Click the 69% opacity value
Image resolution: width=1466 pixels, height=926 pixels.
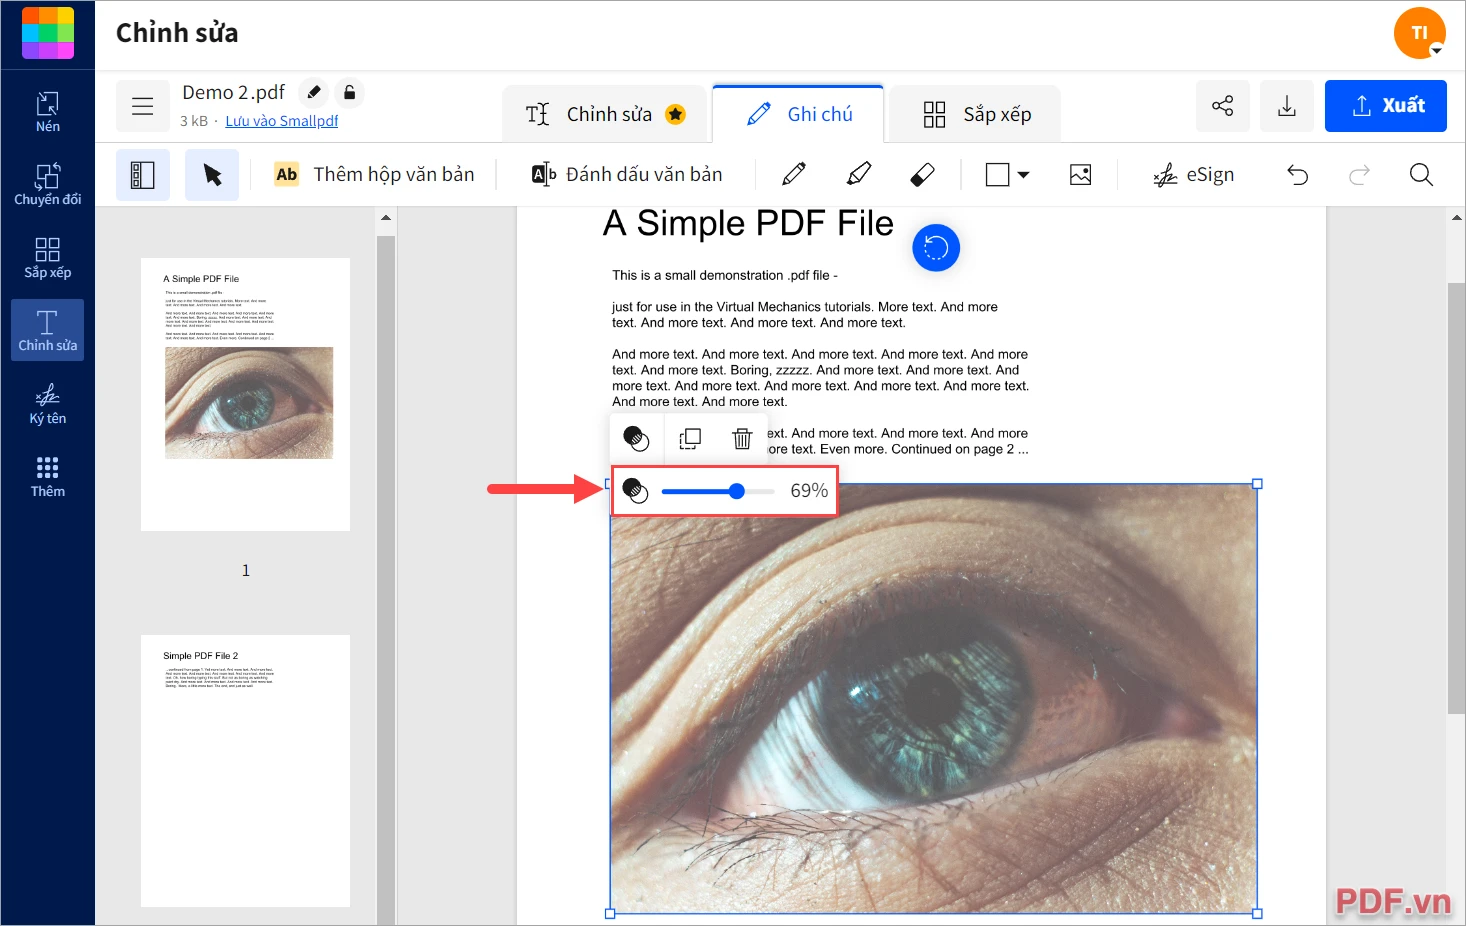tap(809, 491)
